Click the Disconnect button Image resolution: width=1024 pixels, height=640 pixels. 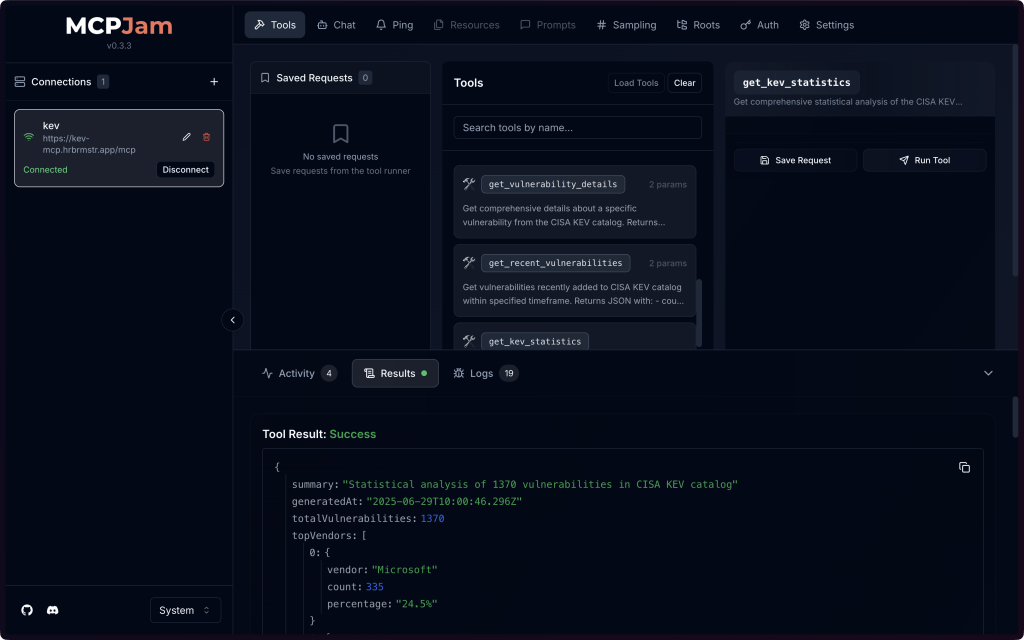(x=185, y=170)
